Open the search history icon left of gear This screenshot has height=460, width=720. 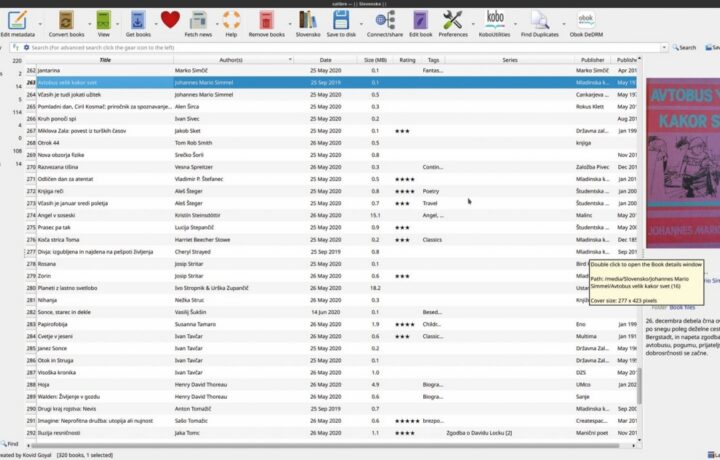(x=16, y=47)
